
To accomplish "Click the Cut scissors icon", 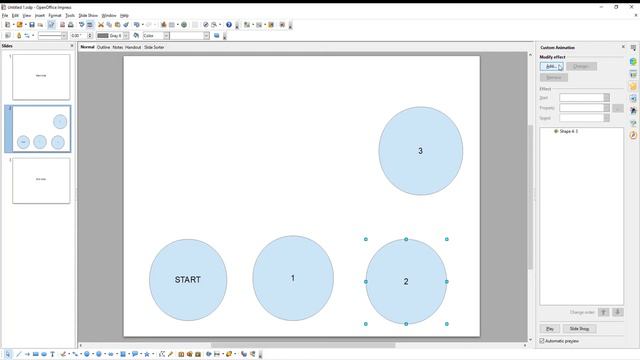I will 101,25.
